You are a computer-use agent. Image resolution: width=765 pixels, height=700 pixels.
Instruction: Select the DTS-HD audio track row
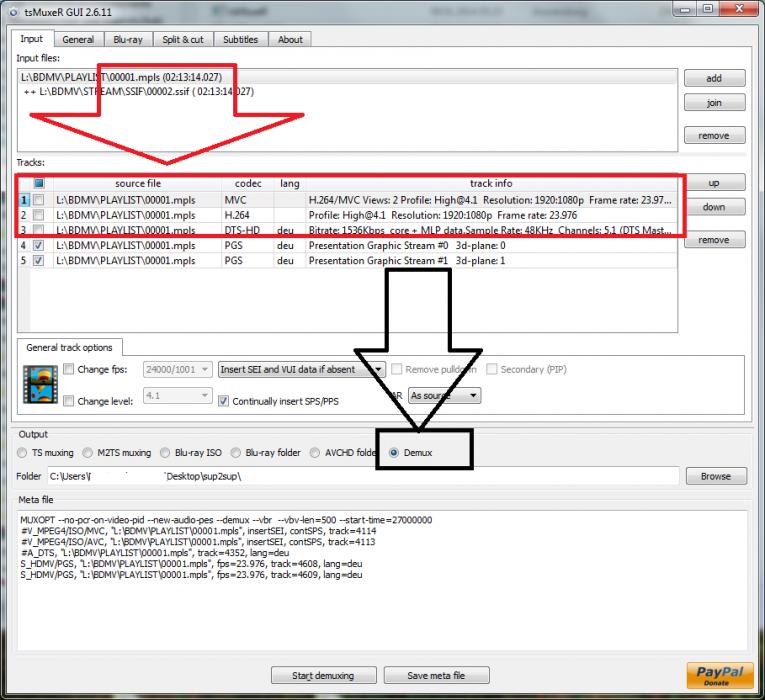tap(348, 230)
